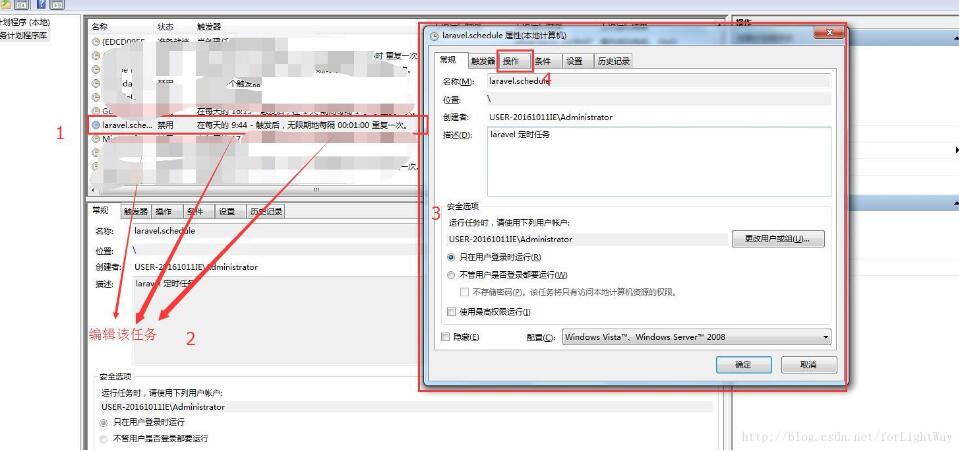Open '设置' tab in lower details pane
Viewport: 959px width, 452px height.
(x=227, y=212)
